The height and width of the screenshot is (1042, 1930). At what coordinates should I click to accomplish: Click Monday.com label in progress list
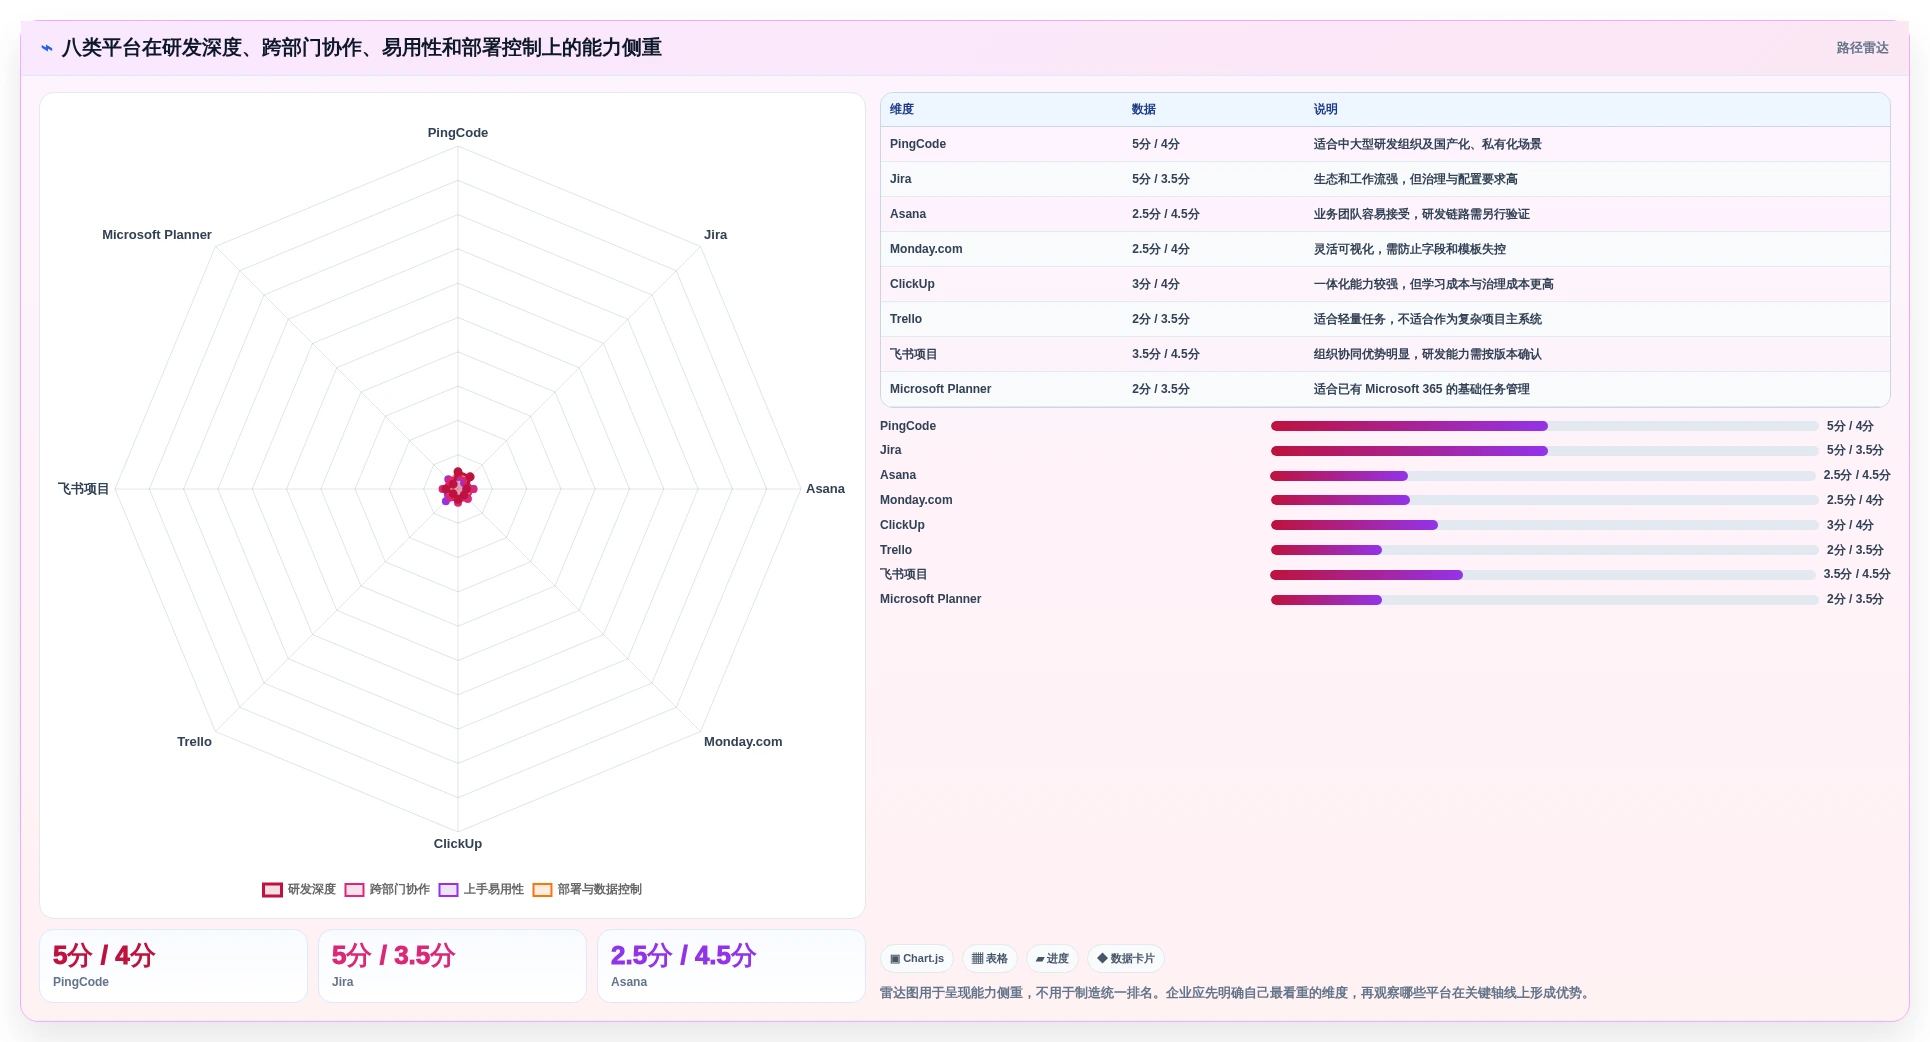tap(916, 500)
